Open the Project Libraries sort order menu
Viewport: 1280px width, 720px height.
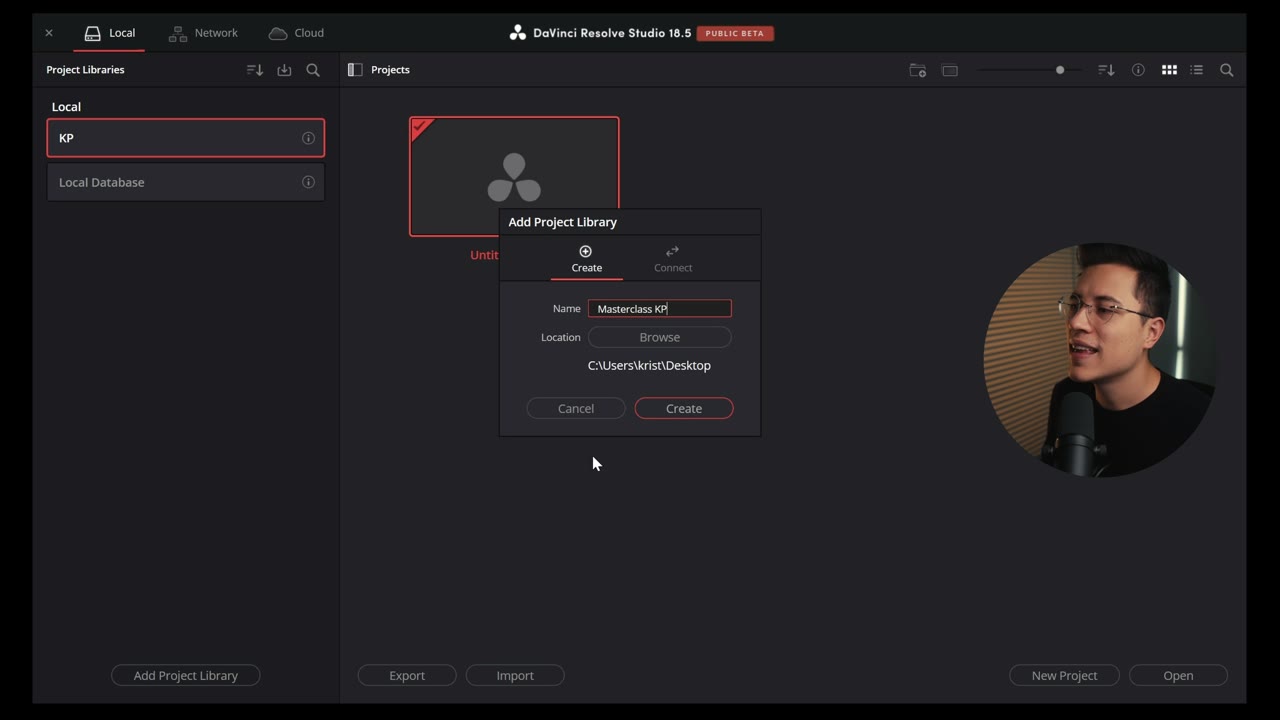[x=255, y=70]
